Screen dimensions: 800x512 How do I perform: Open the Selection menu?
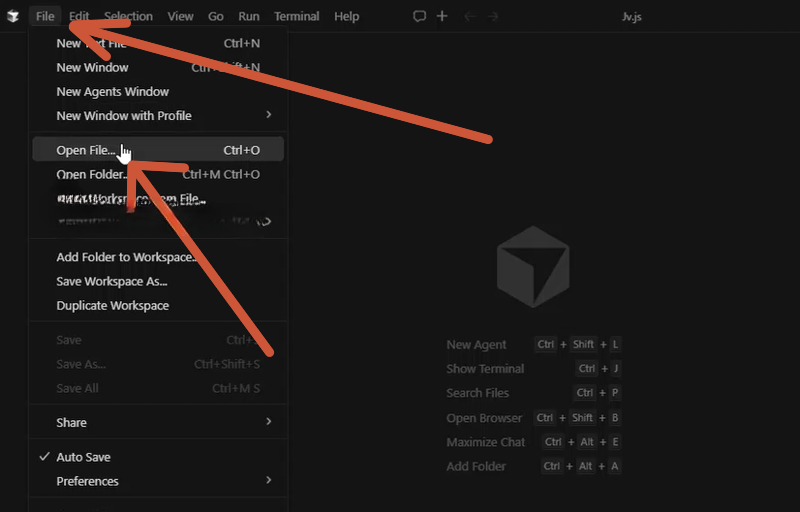pyautogui.click(x=129, y=16)
